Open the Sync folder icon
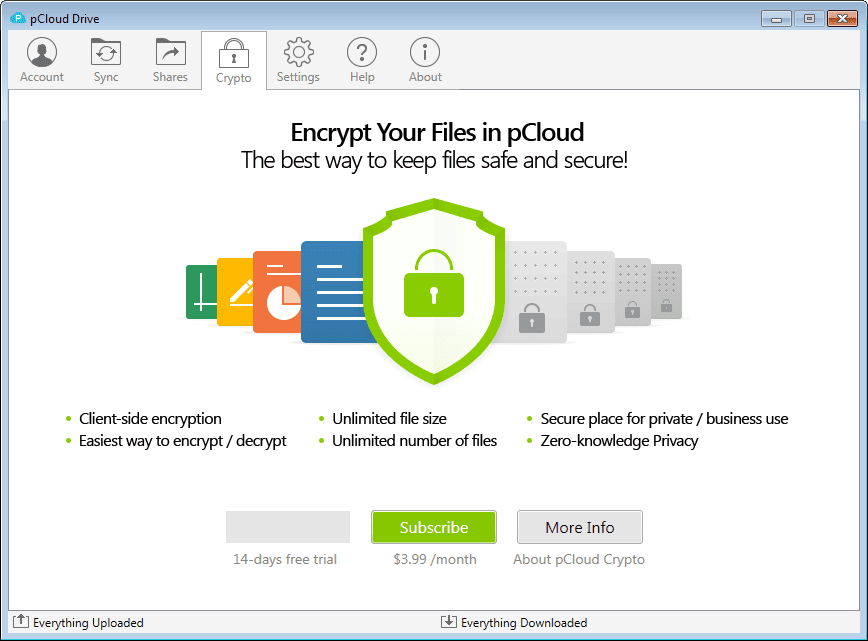Screen dimensions: 868x641 106,52
